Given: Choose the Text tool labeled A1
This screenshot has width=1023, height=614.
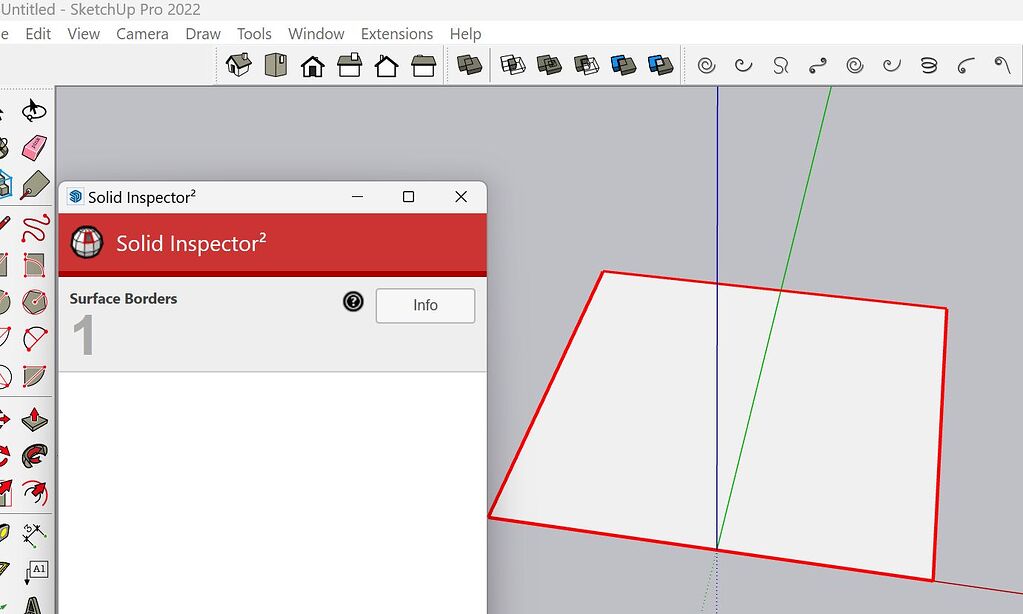Looking at the screenshot, I should [39, 570].
